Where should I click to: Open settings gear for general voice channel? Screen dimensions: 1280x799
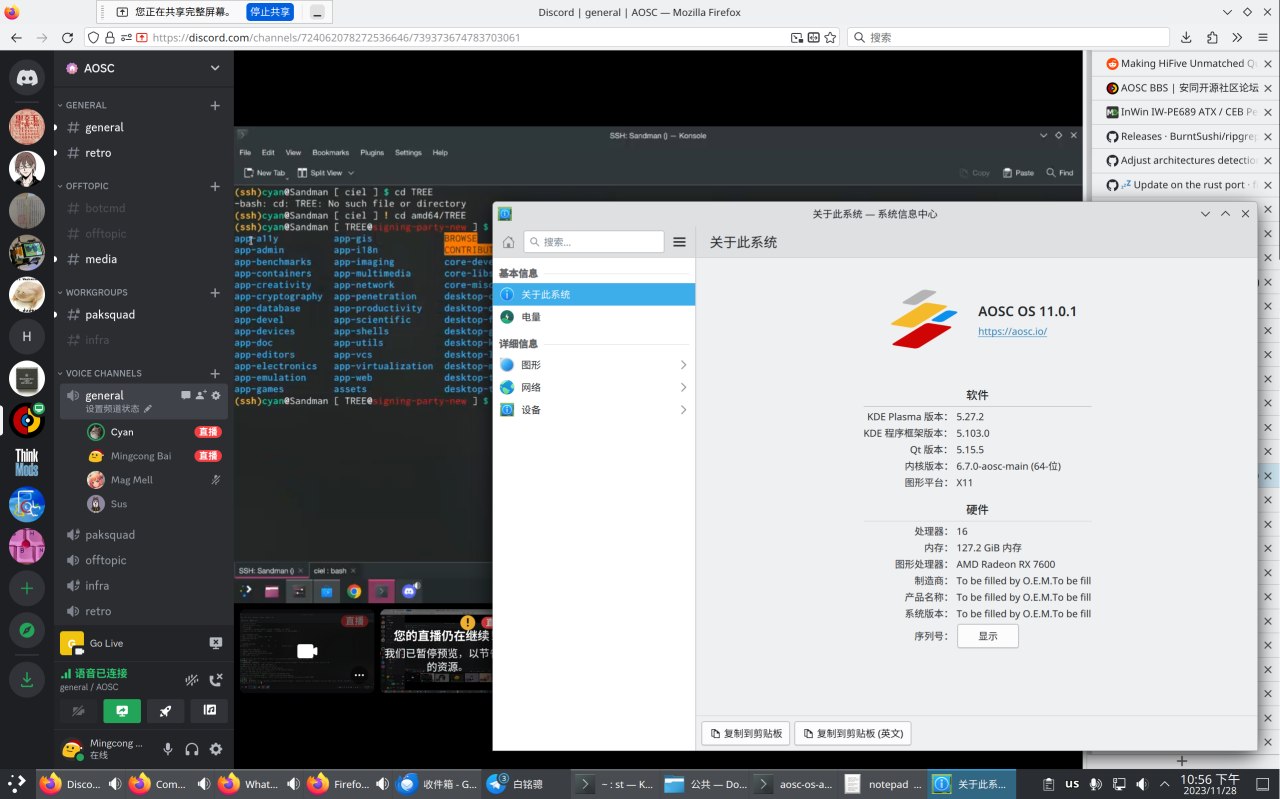coord(215,396)
